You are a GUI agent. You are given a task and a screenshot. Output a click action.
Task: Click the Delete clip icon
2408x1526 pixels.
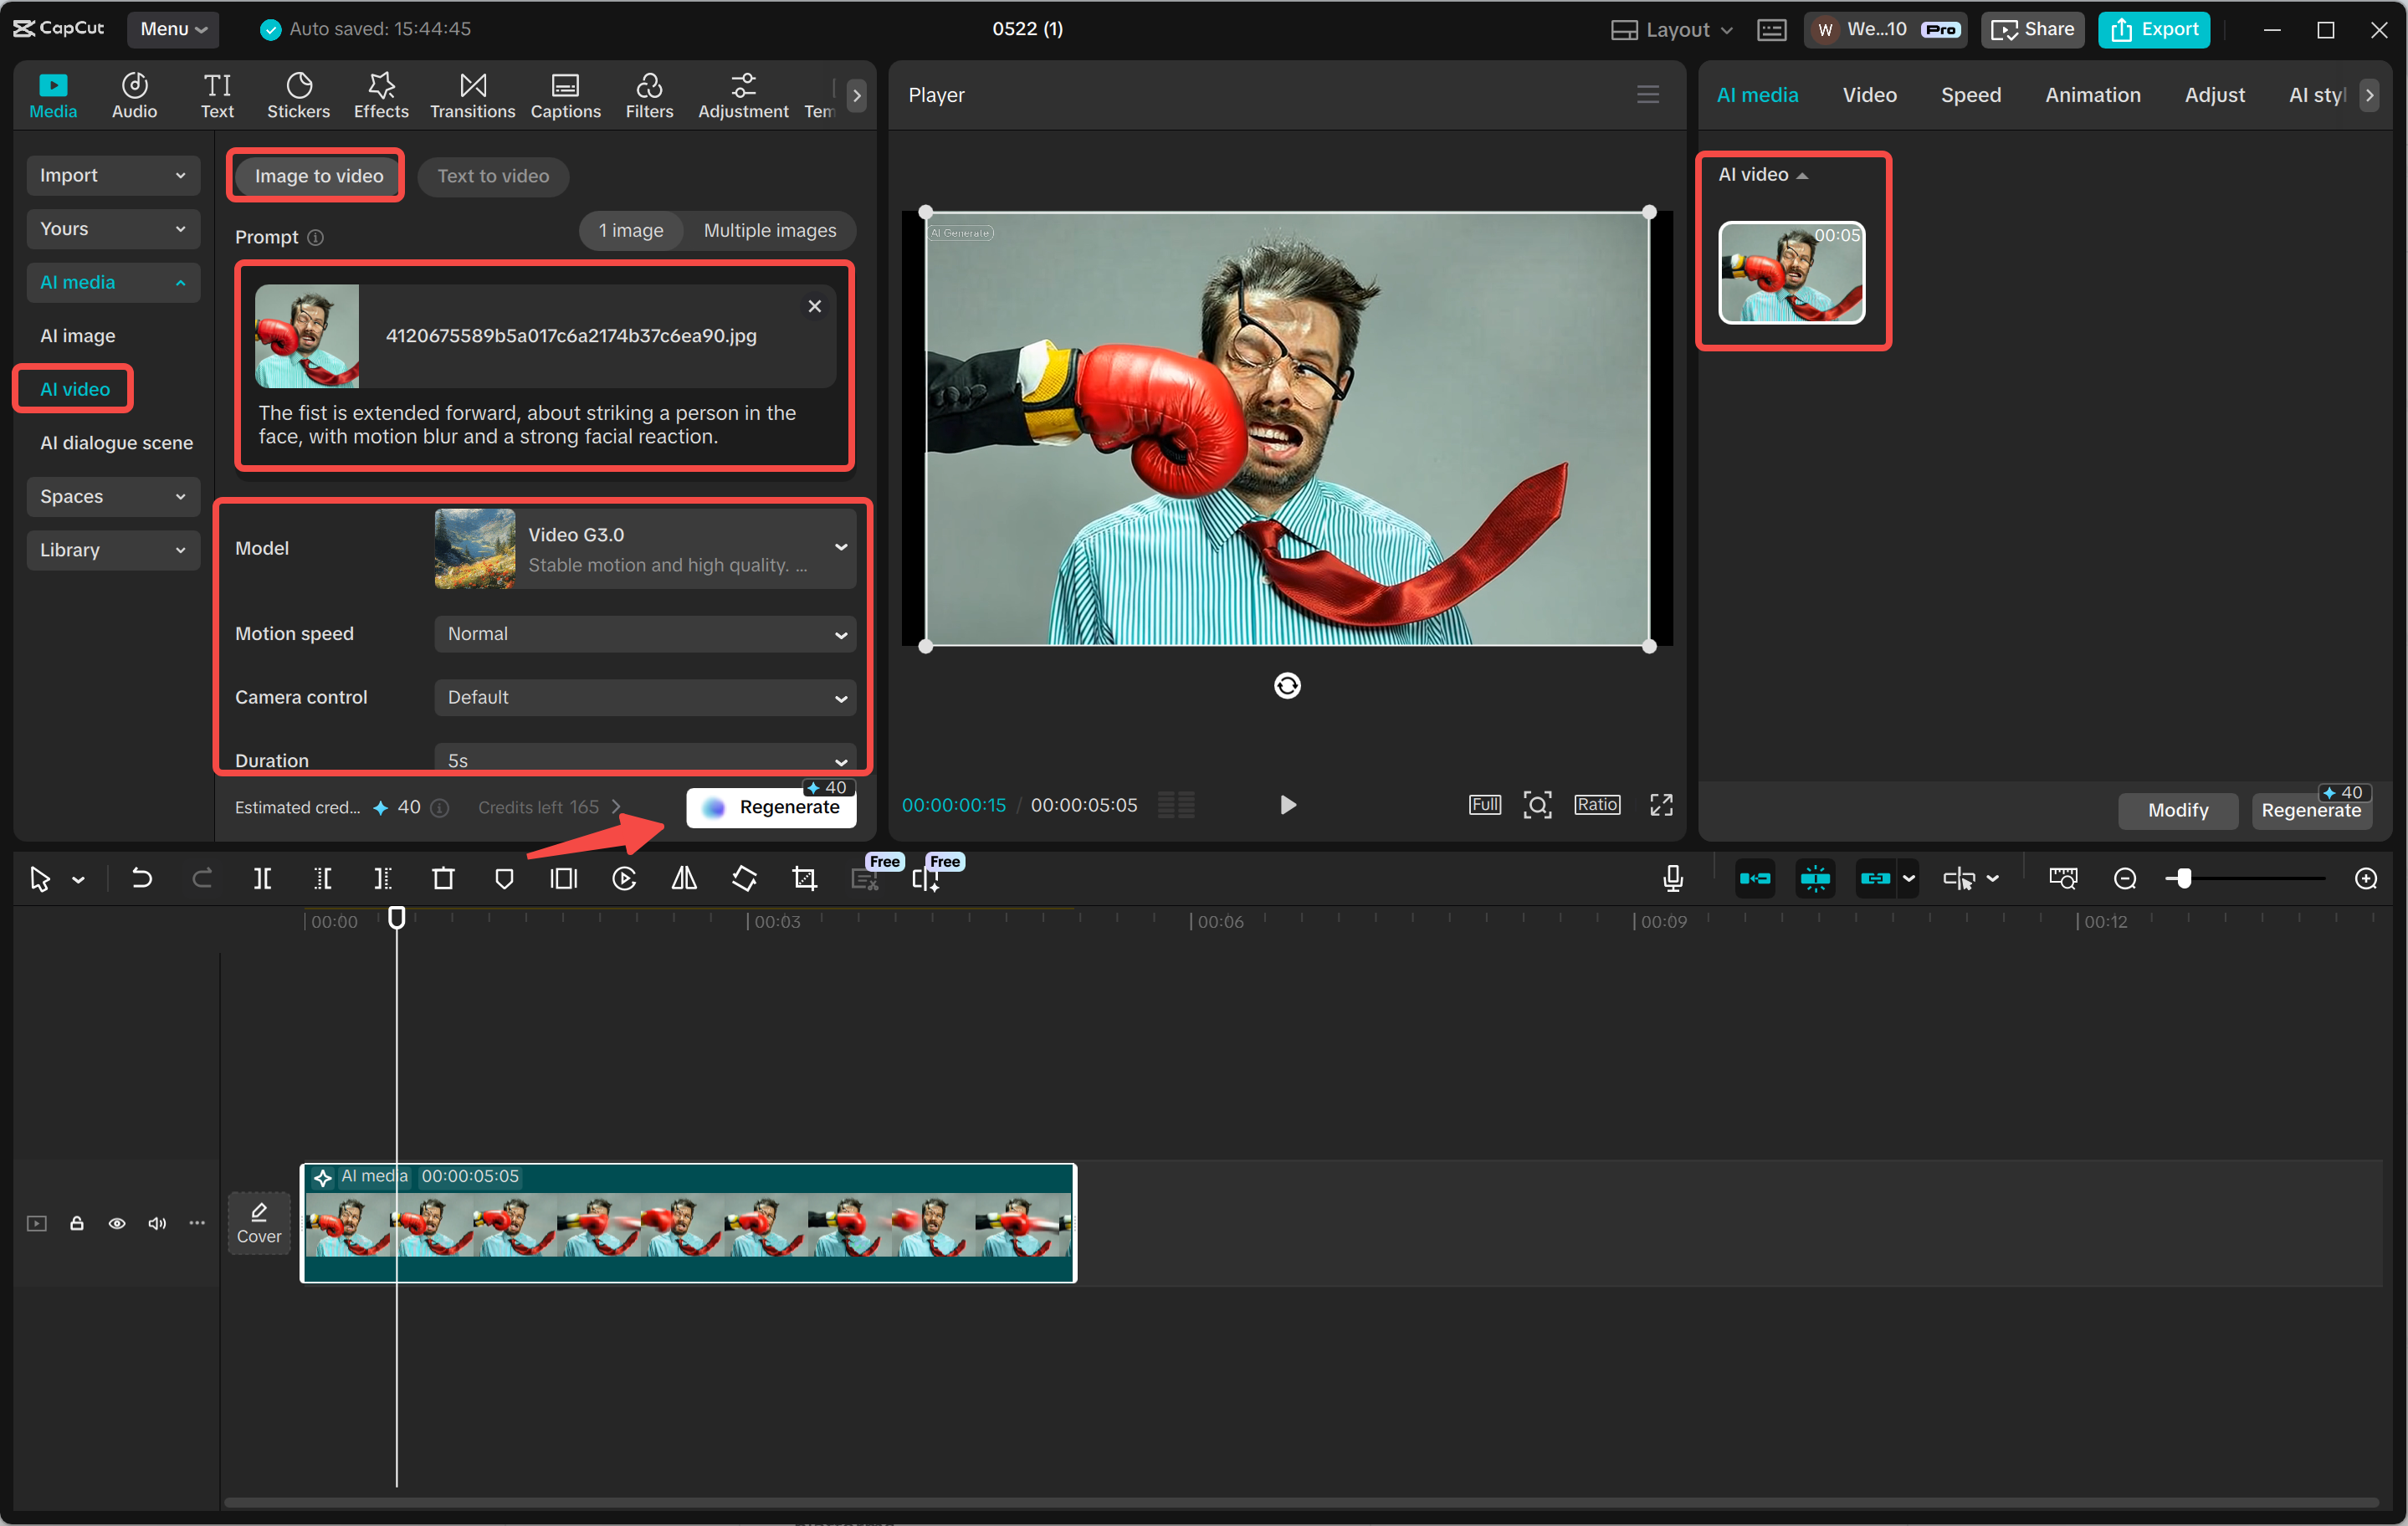click(444, 878)
